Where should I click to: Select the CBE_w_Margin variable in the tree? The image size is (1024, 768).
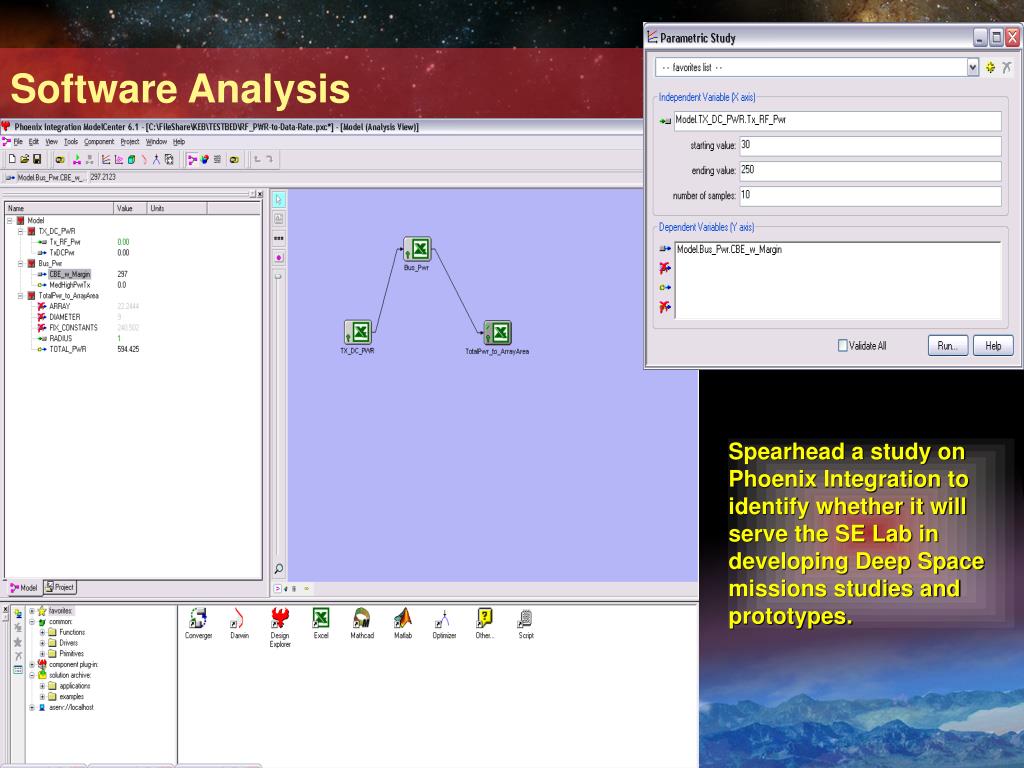(x=70, y=274)
